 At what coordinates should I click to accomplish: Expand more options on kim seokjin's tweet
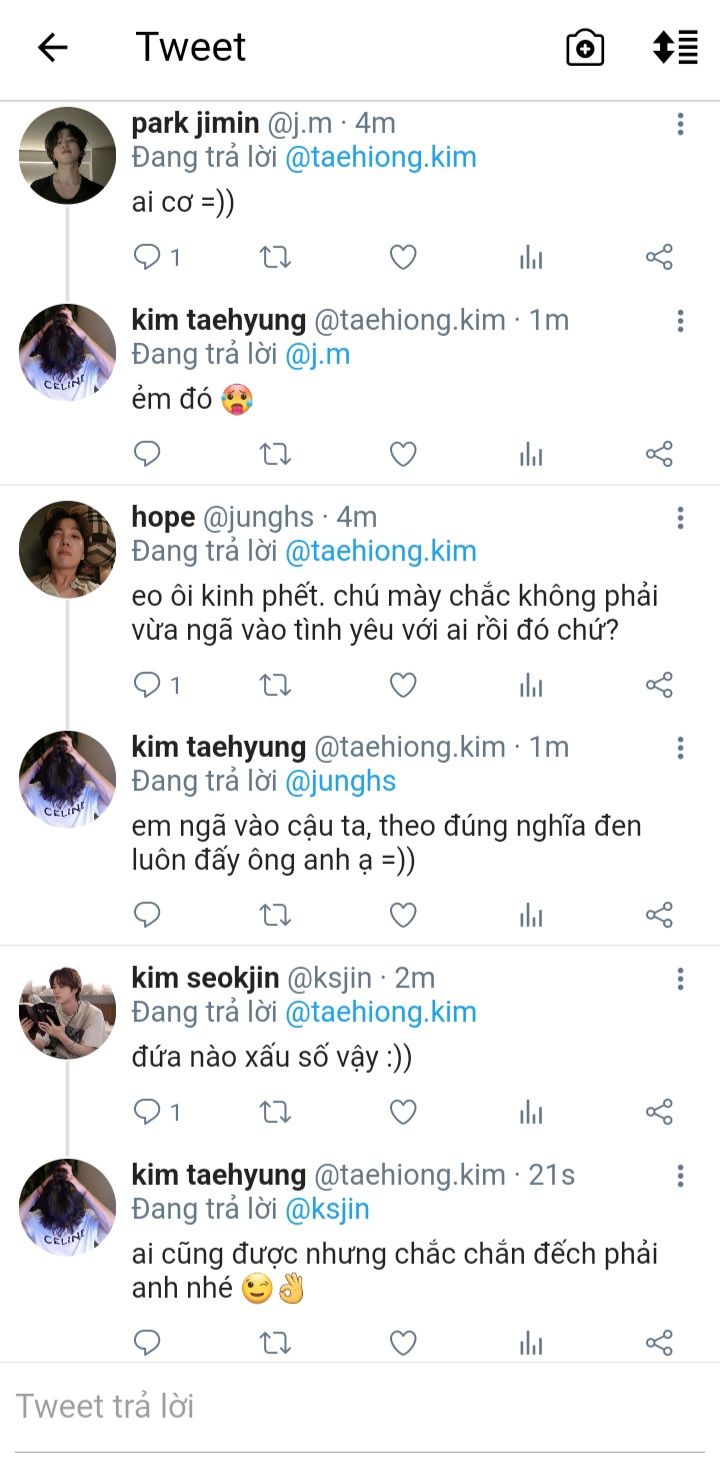[680, 978]
